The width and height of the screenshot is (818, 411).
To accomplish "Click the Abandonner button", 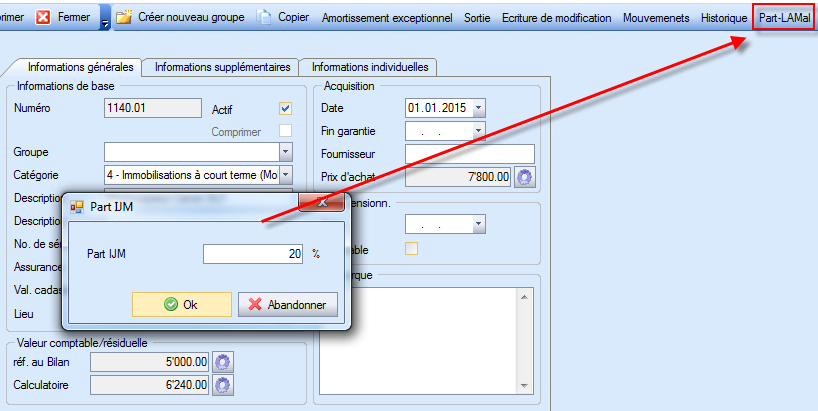I will coord(288,304).
